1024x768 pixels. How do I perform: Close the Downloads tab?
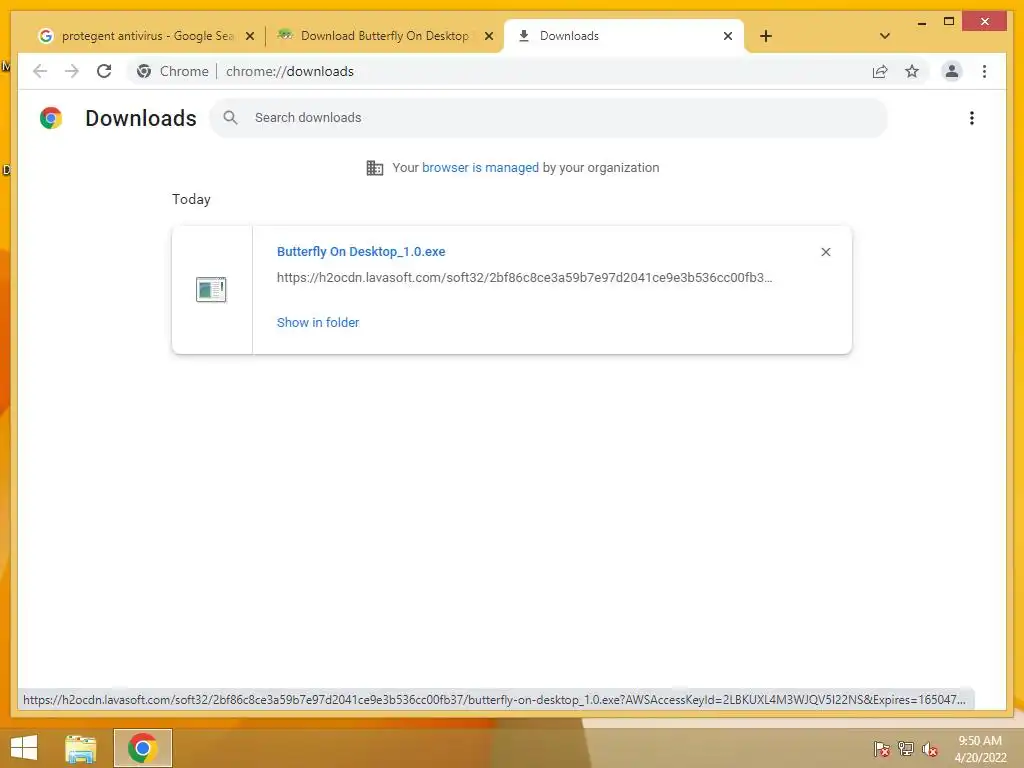click(728, 37)
